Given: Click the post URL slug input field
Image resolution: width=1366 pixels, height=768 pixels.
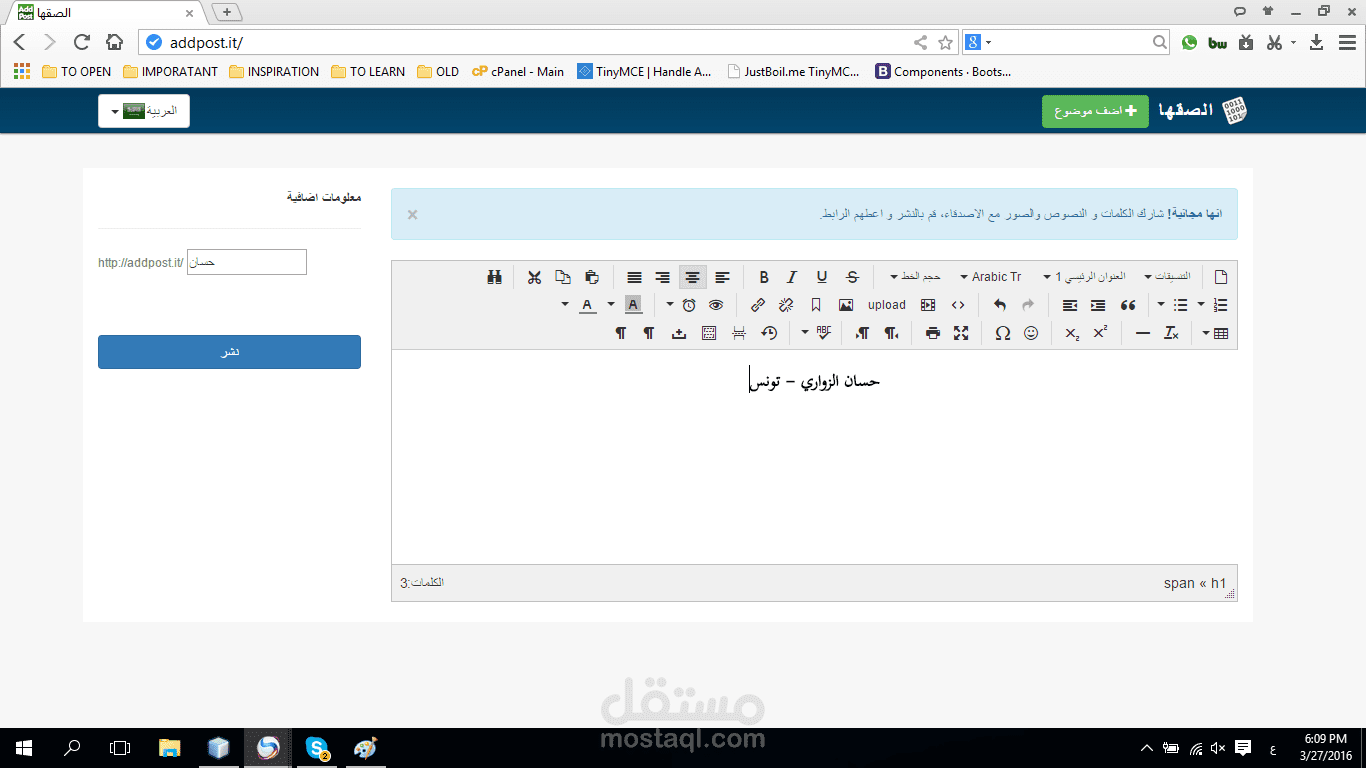Looking at the screenshot, I should (x=247, y=262).
